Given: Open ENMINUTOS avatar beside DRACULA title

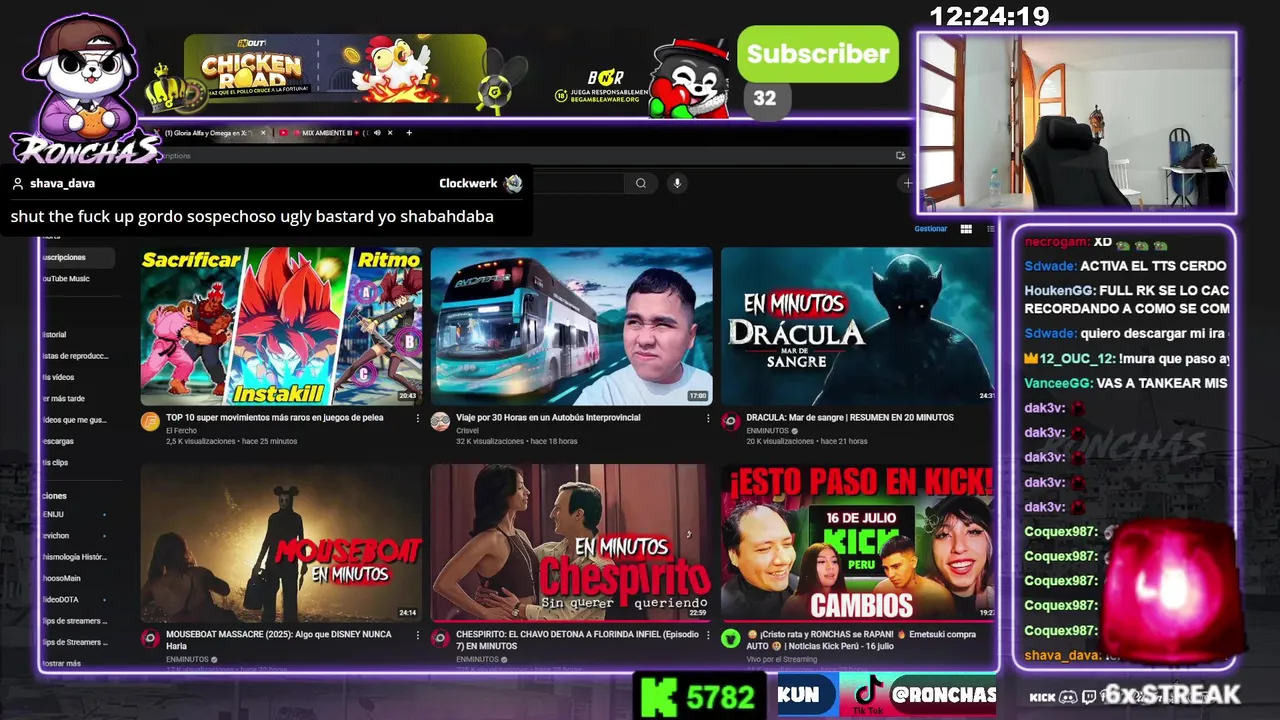Looking at the screenshot, I should click(x=730, y=421).
